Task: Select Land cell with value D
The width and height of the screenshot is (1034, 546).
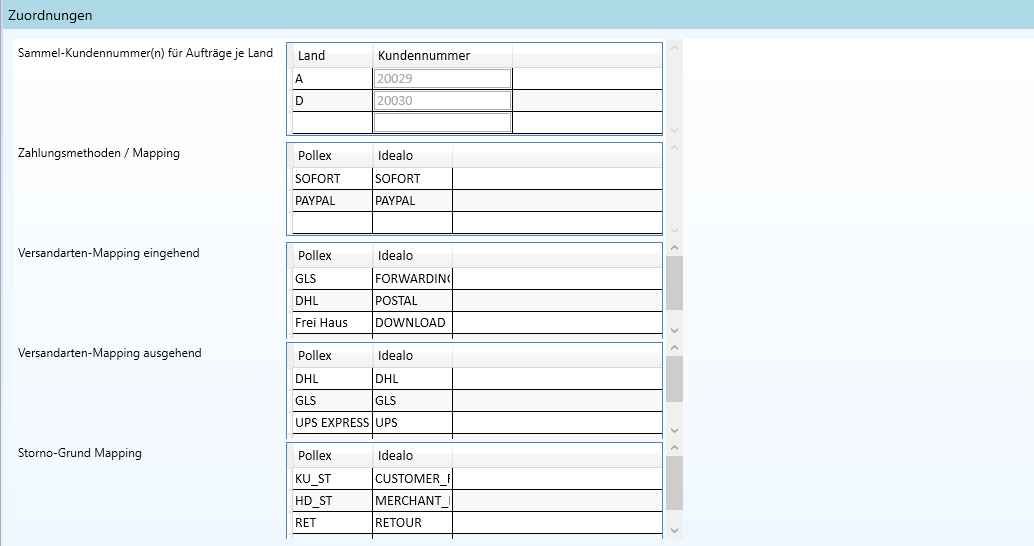Action: [x=332, y=101]
